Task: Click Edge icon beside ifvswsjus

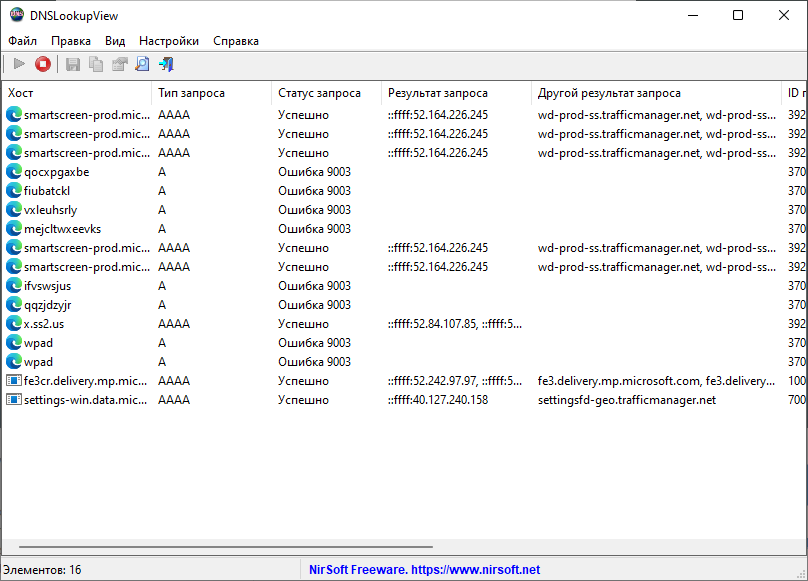Action: click(x=14, y=286)
